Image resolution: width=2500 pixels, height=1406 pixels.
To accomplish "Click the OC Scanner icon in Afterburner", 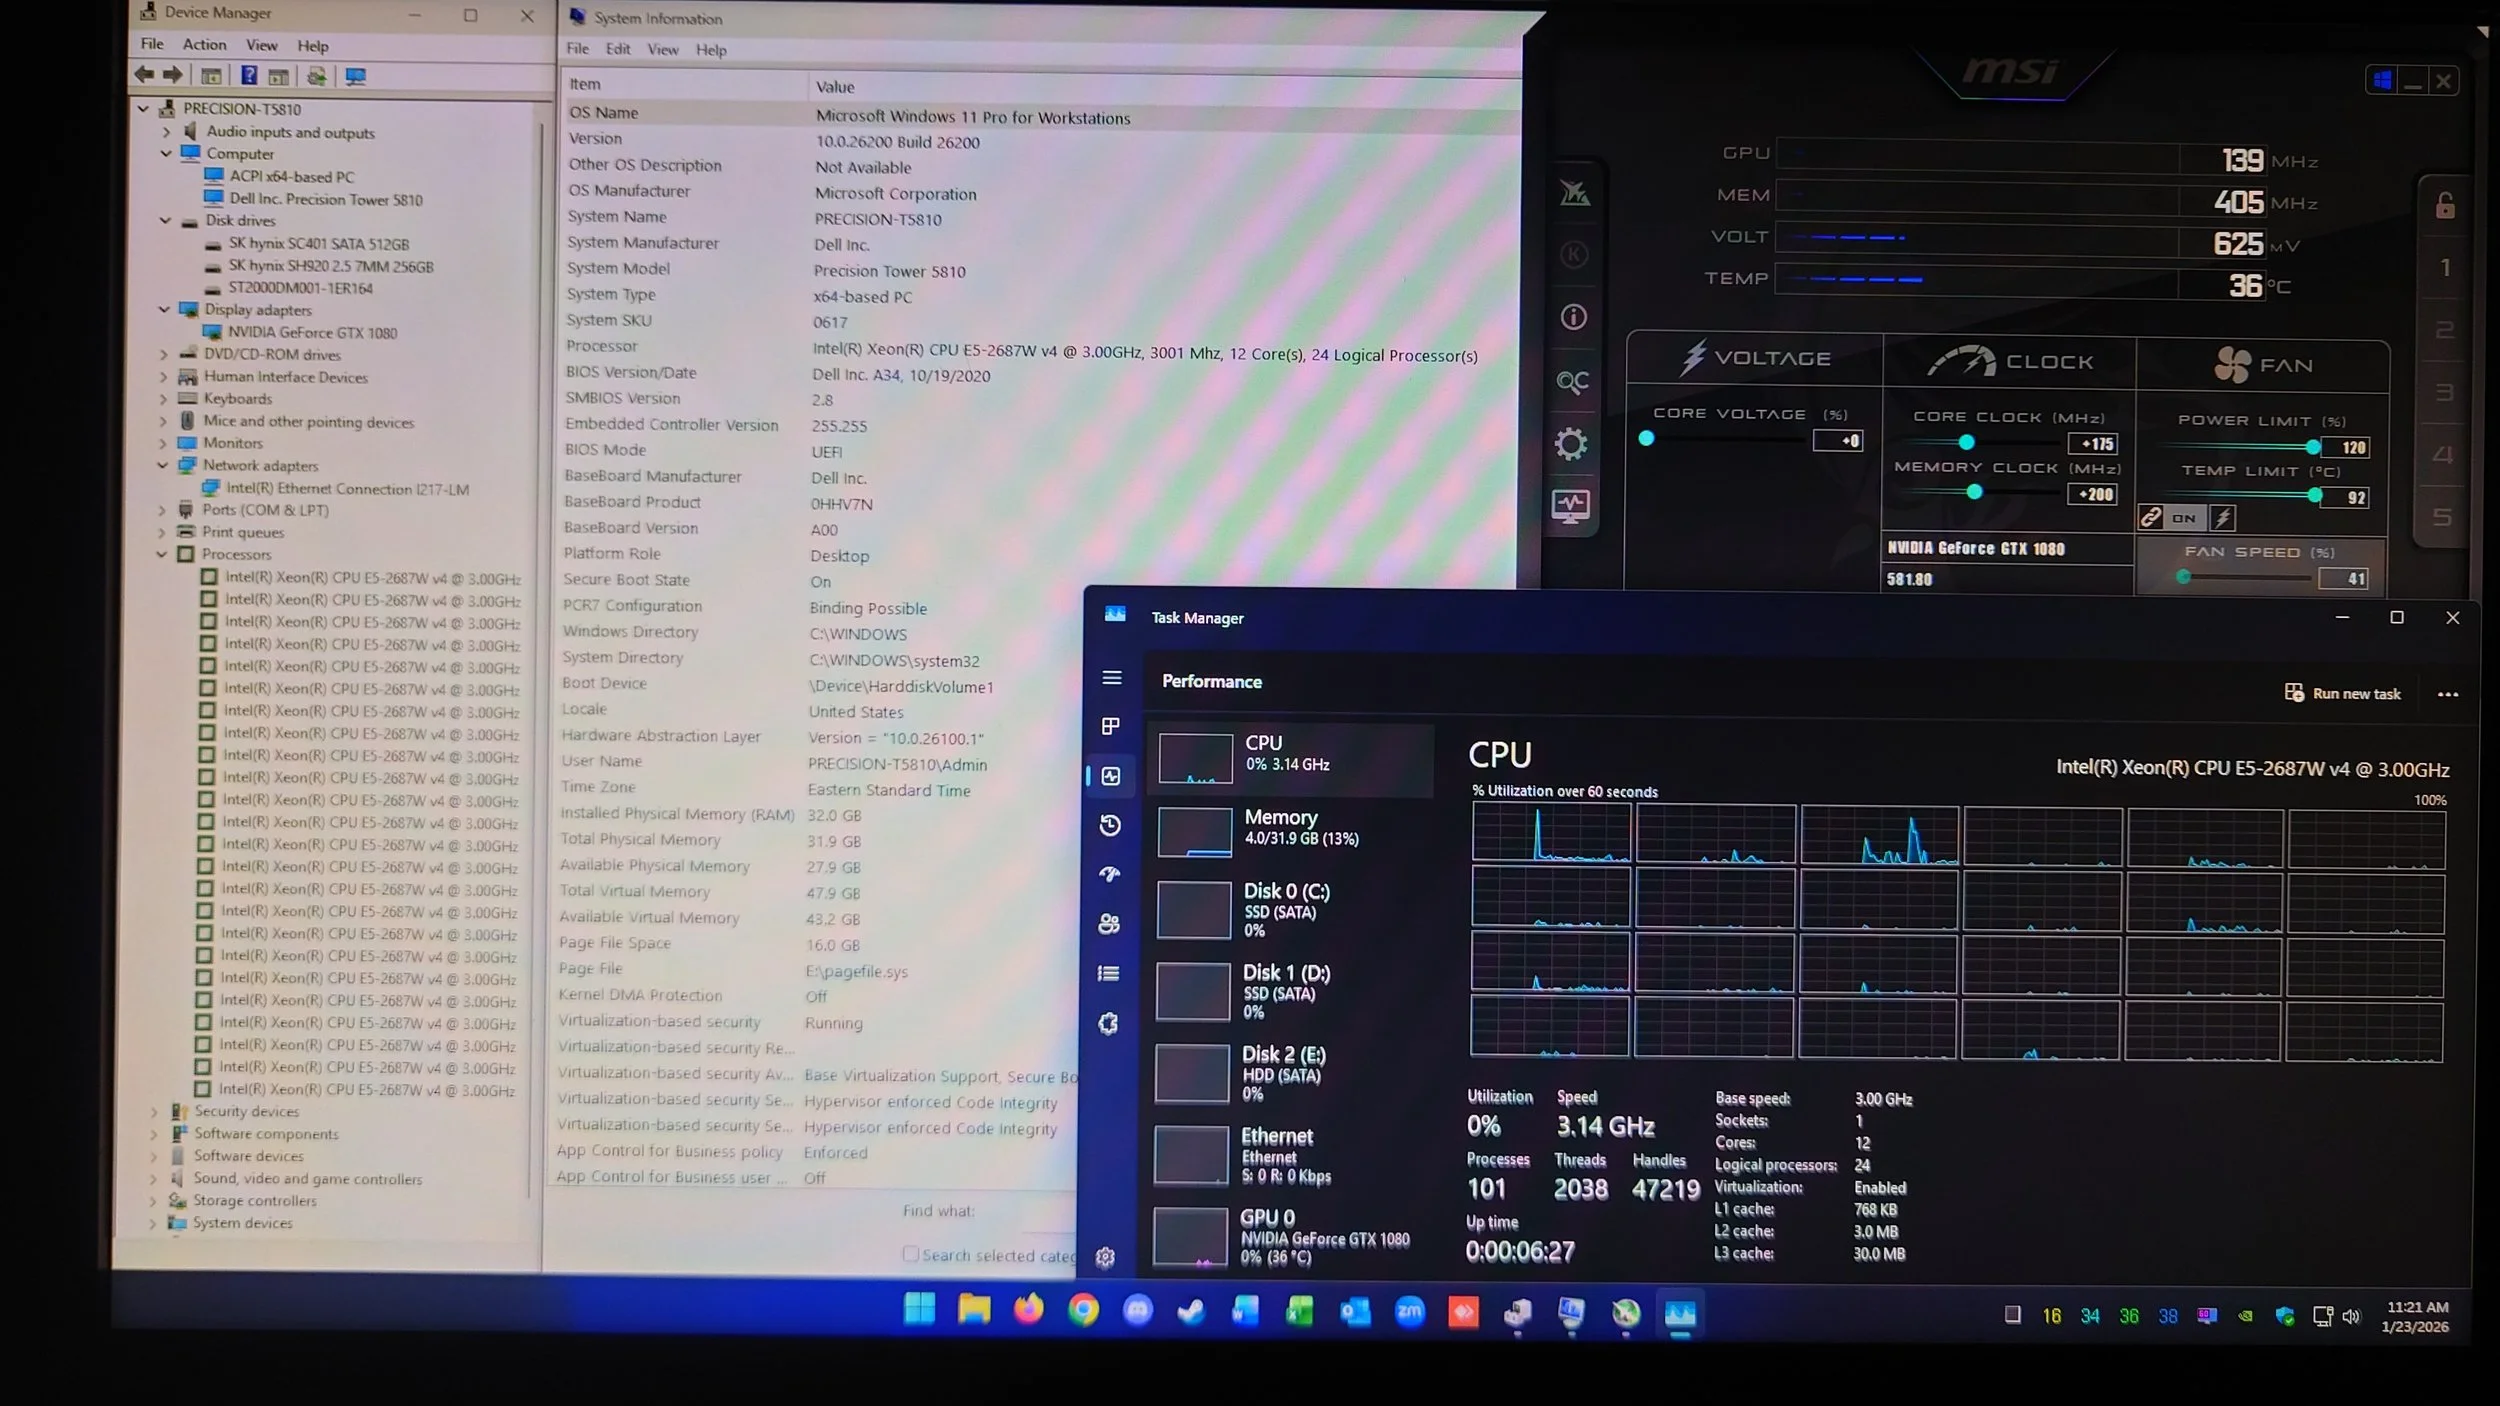I will [x=1572, y=382].
